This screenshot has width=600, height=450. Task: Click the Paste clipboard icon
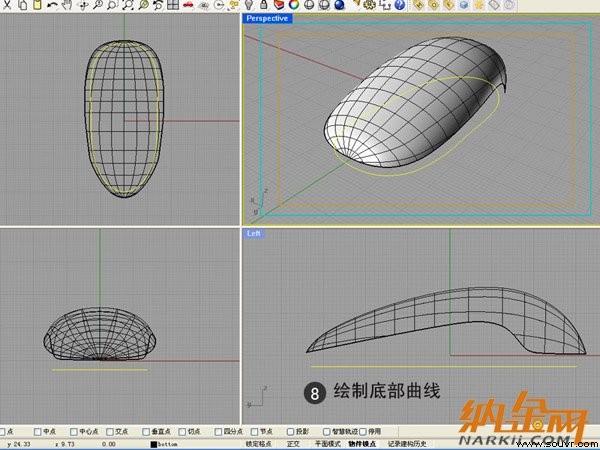point(37,5)
